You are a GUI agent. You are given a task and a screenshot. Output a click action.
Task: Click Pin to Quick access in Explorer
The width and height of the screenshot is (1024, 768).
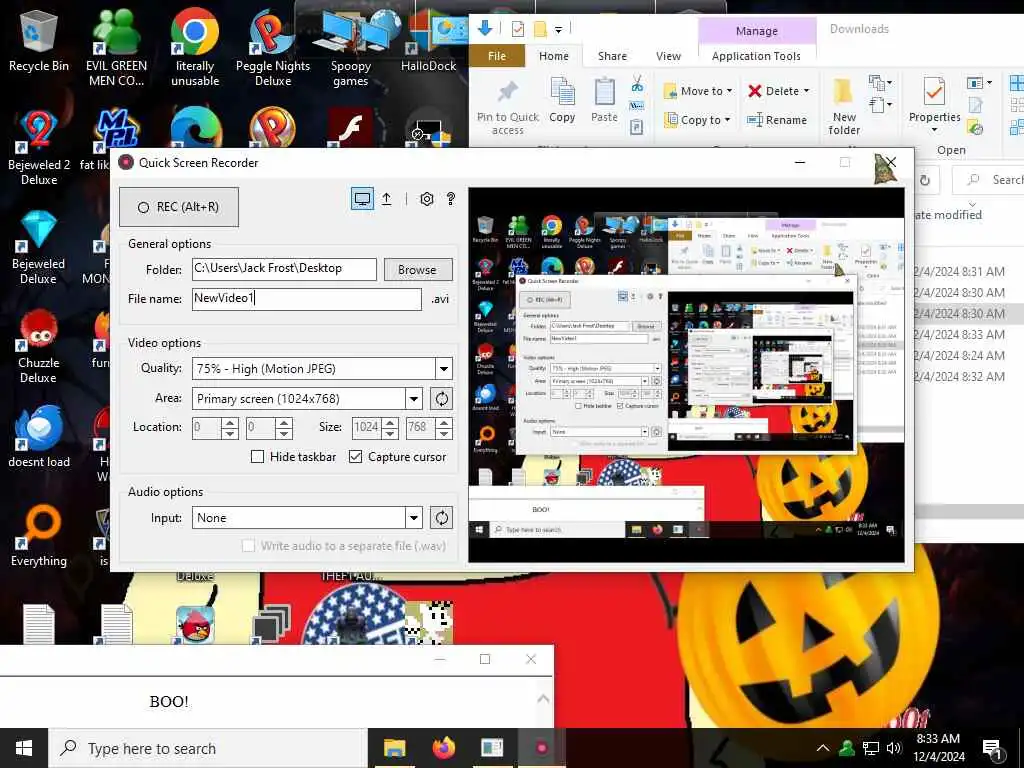pyautogui.click(x=507, y=107)
